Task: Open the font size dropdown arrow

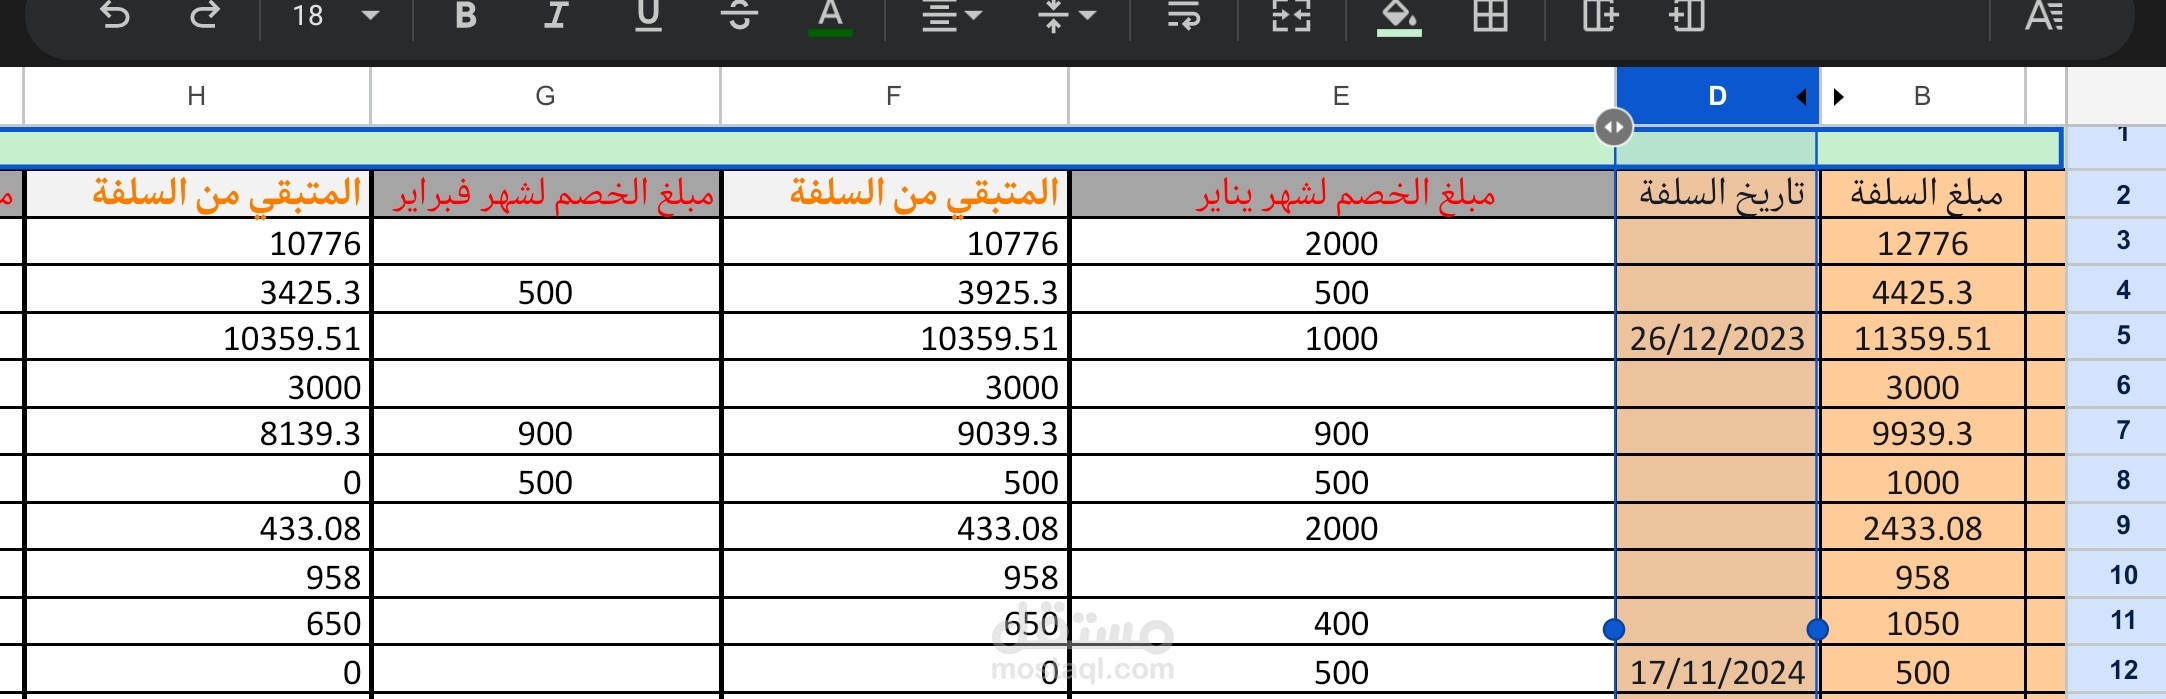Action: point(370,16)
